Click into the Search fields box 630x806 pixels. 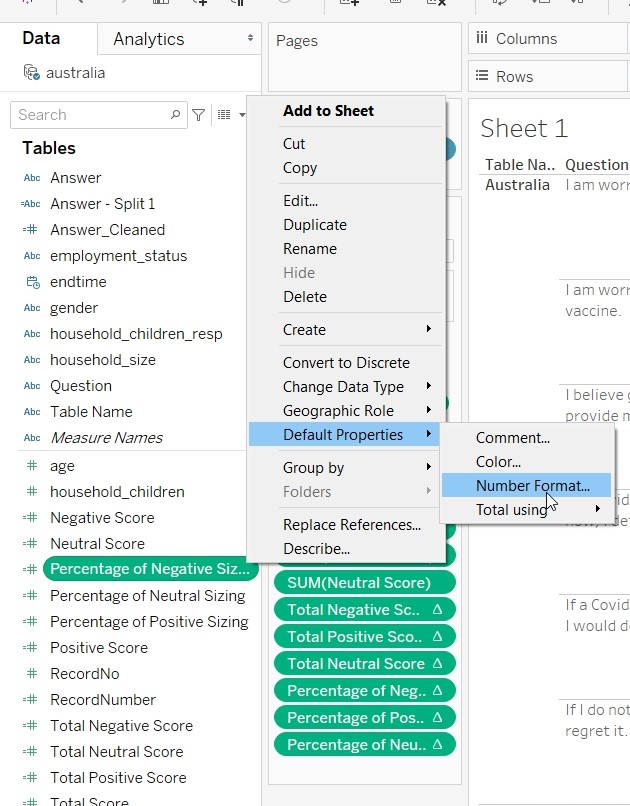click(90, 115)
